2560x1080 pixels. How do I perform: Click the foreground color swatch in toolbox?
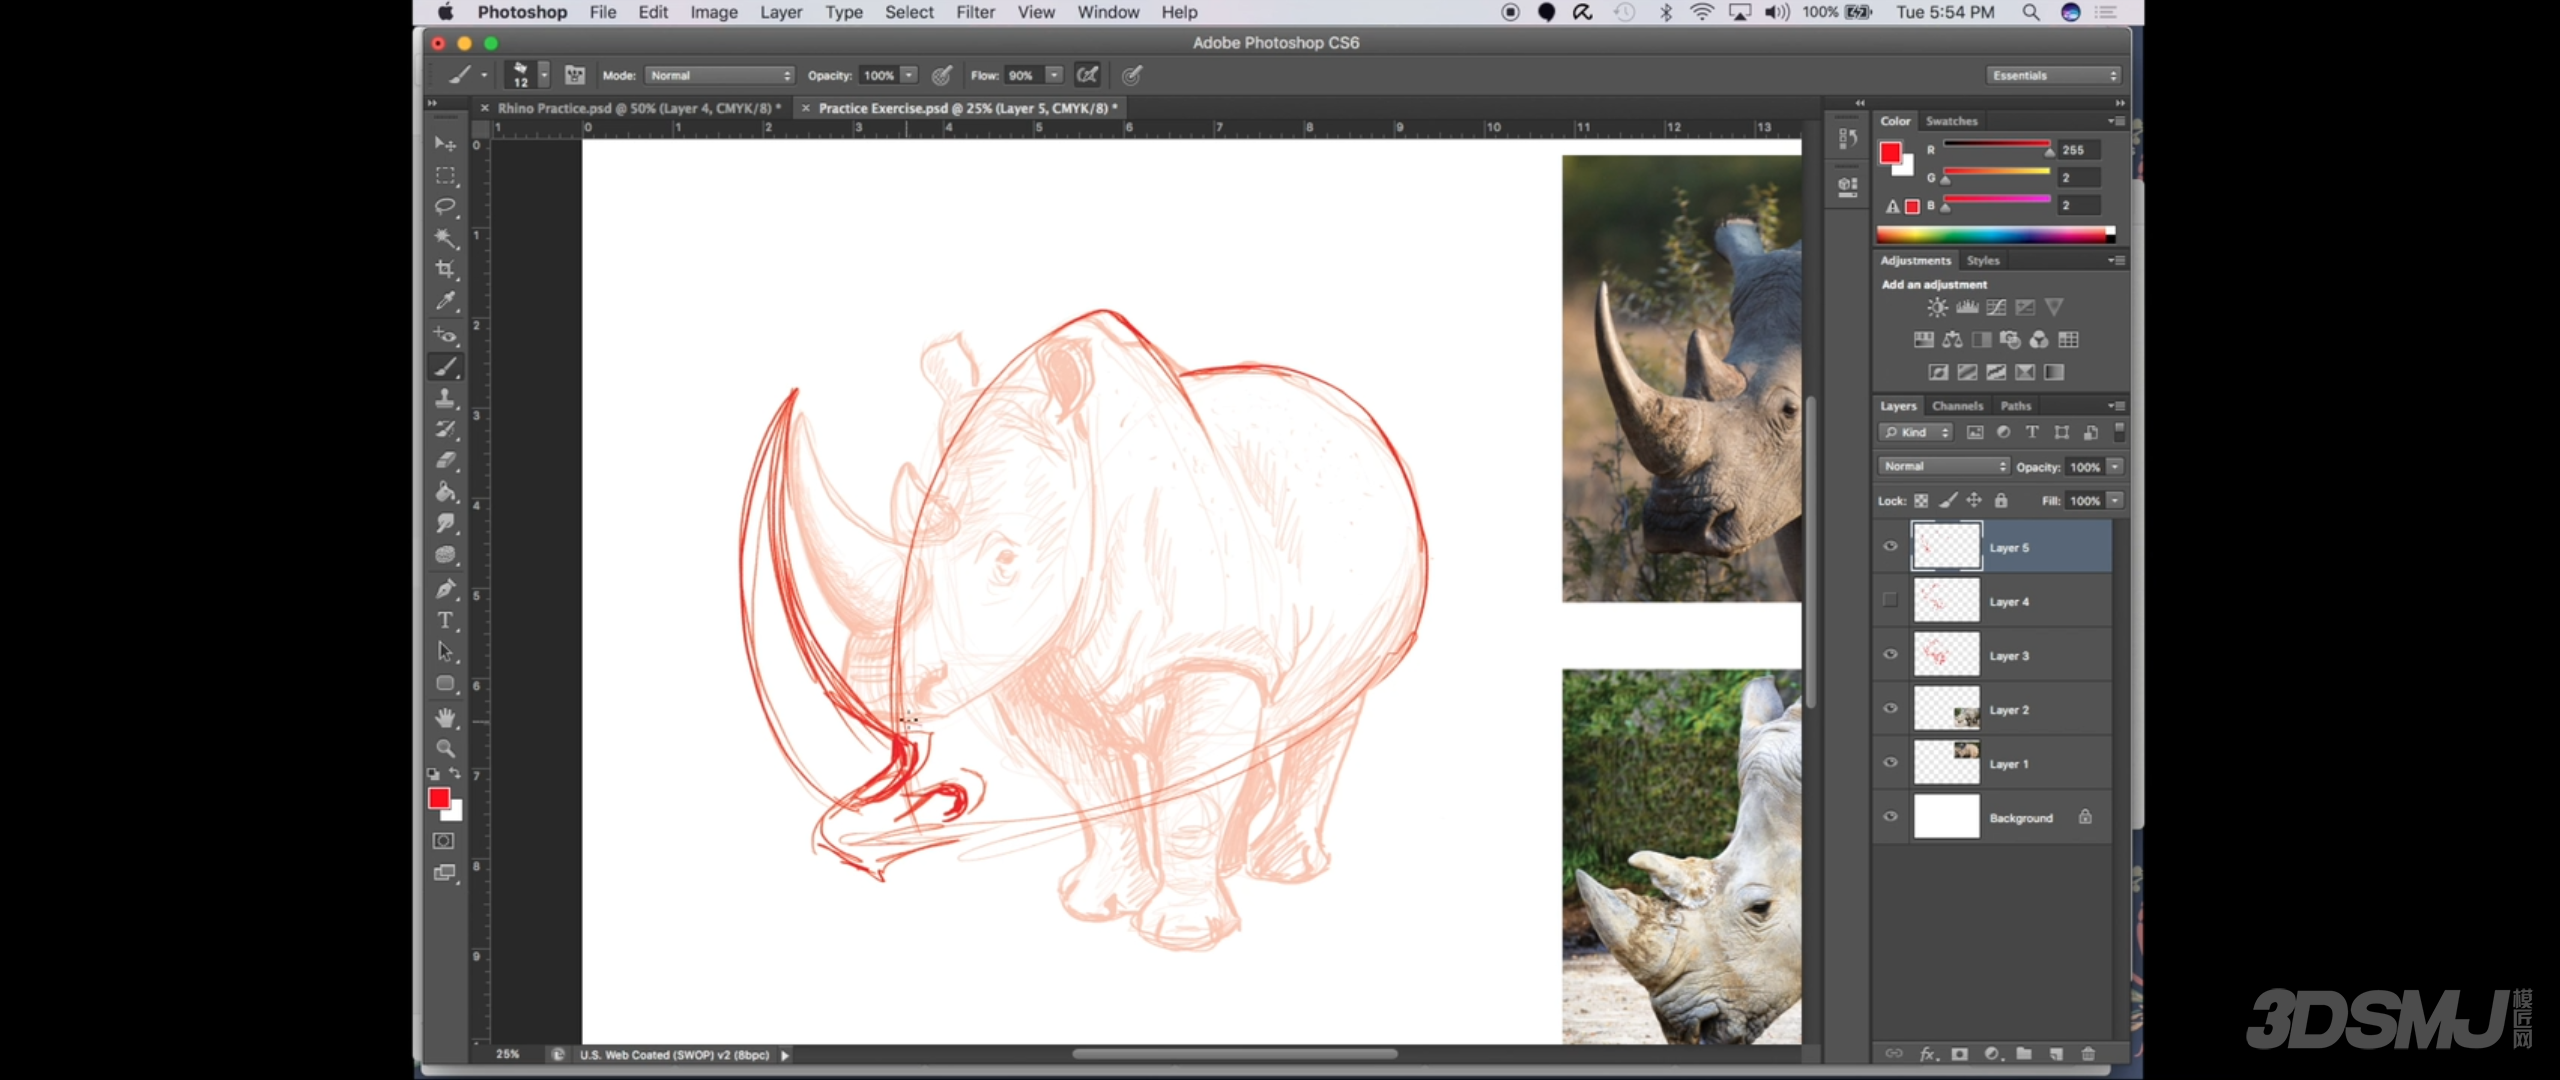[x=439, y=798]
